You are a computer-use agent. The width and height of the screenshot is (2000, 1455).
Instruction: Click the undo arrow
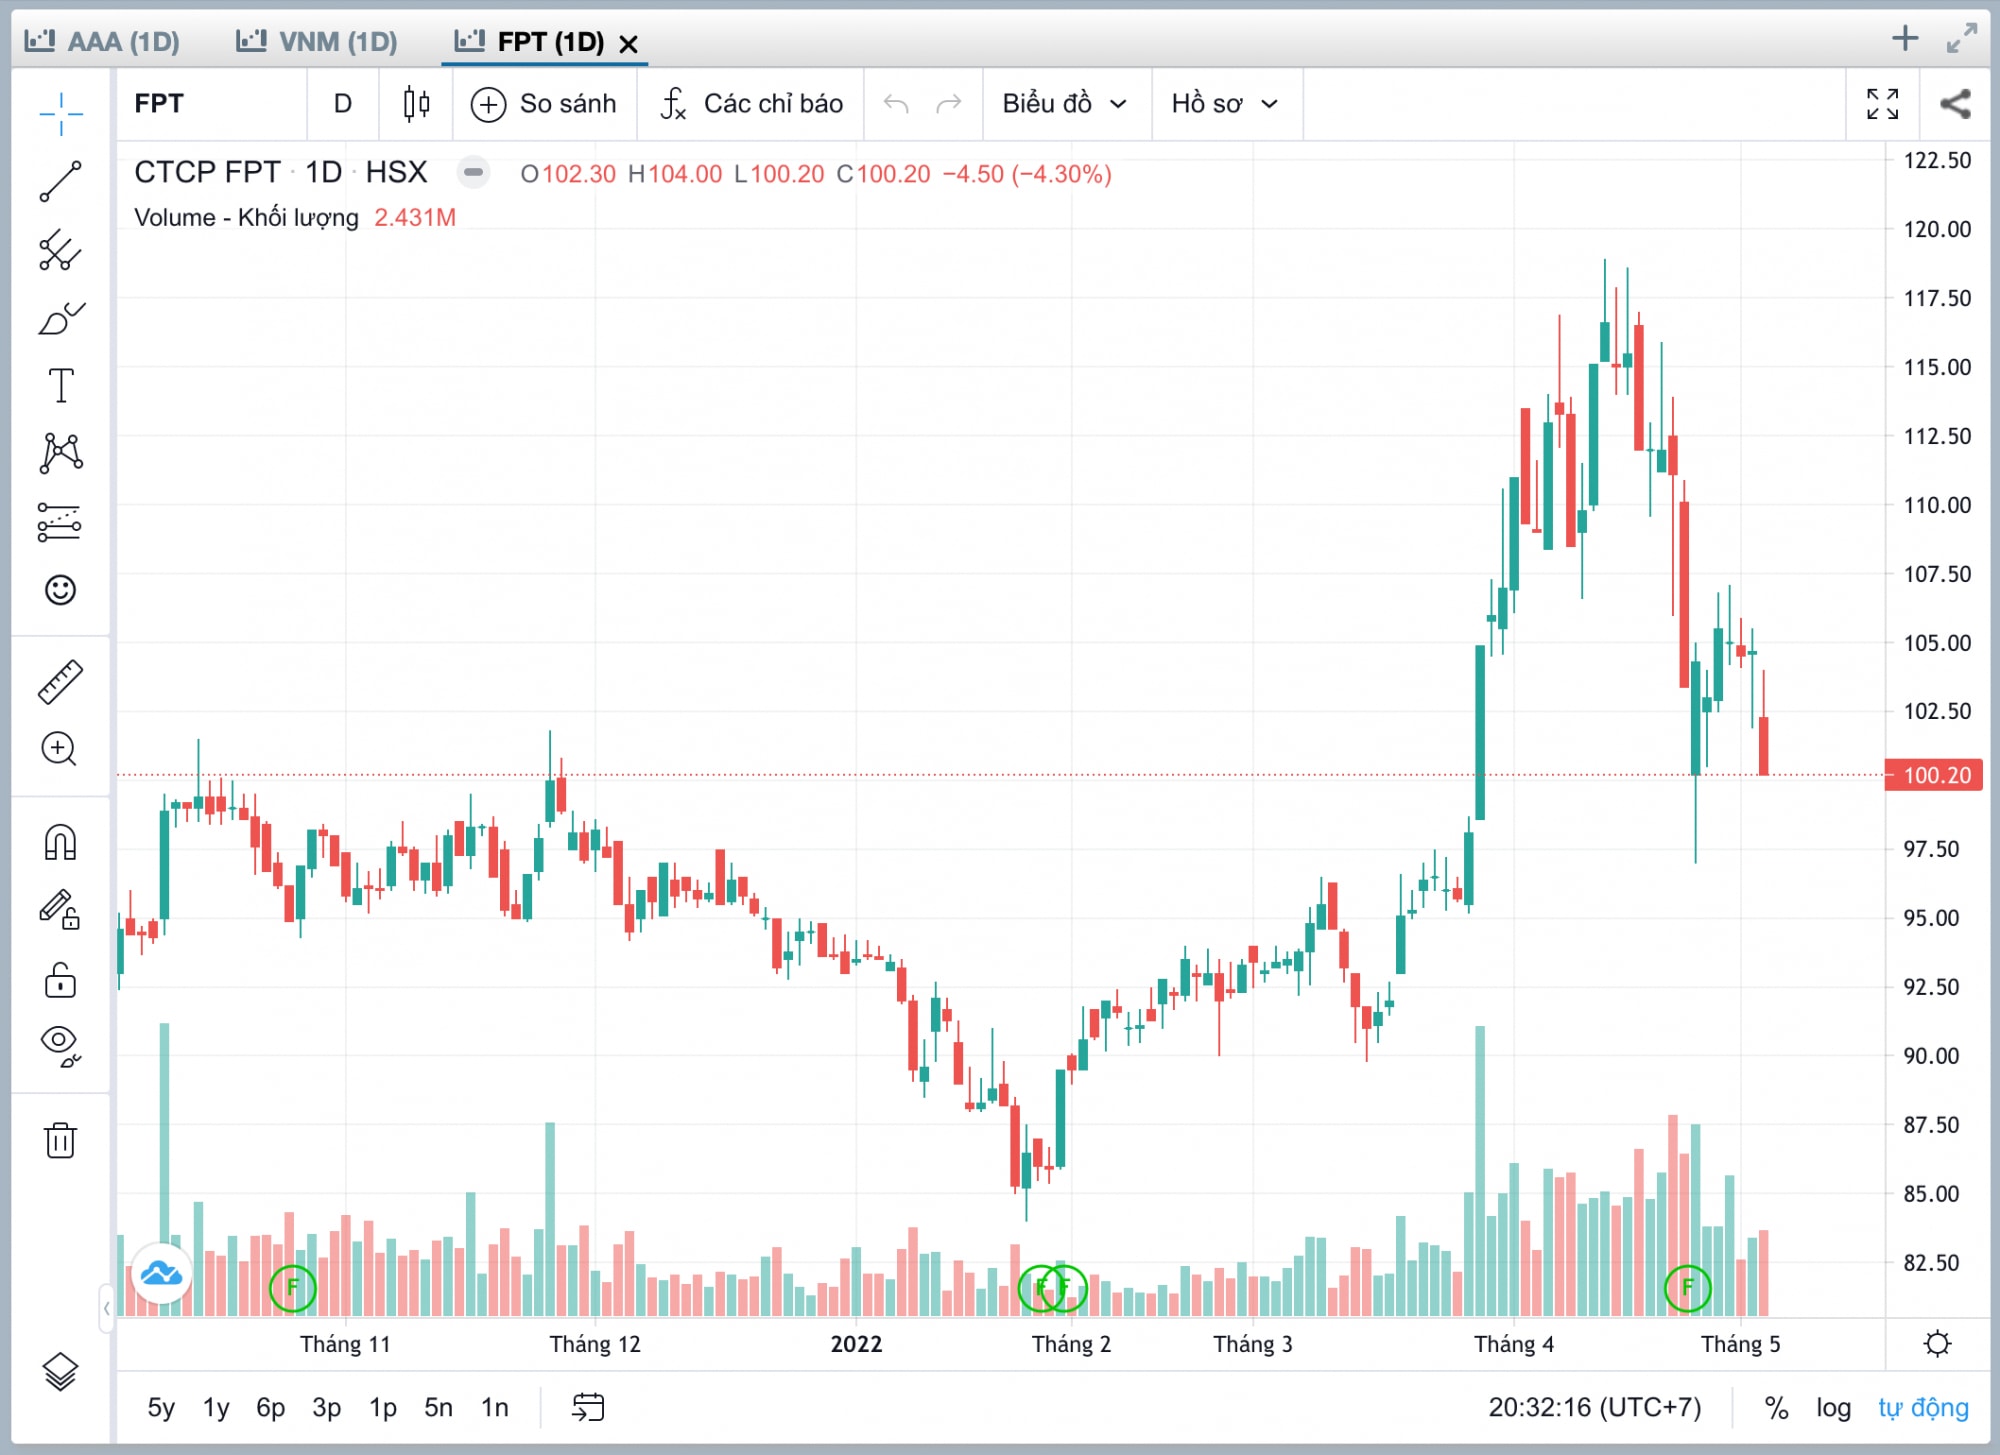[896, 104]
